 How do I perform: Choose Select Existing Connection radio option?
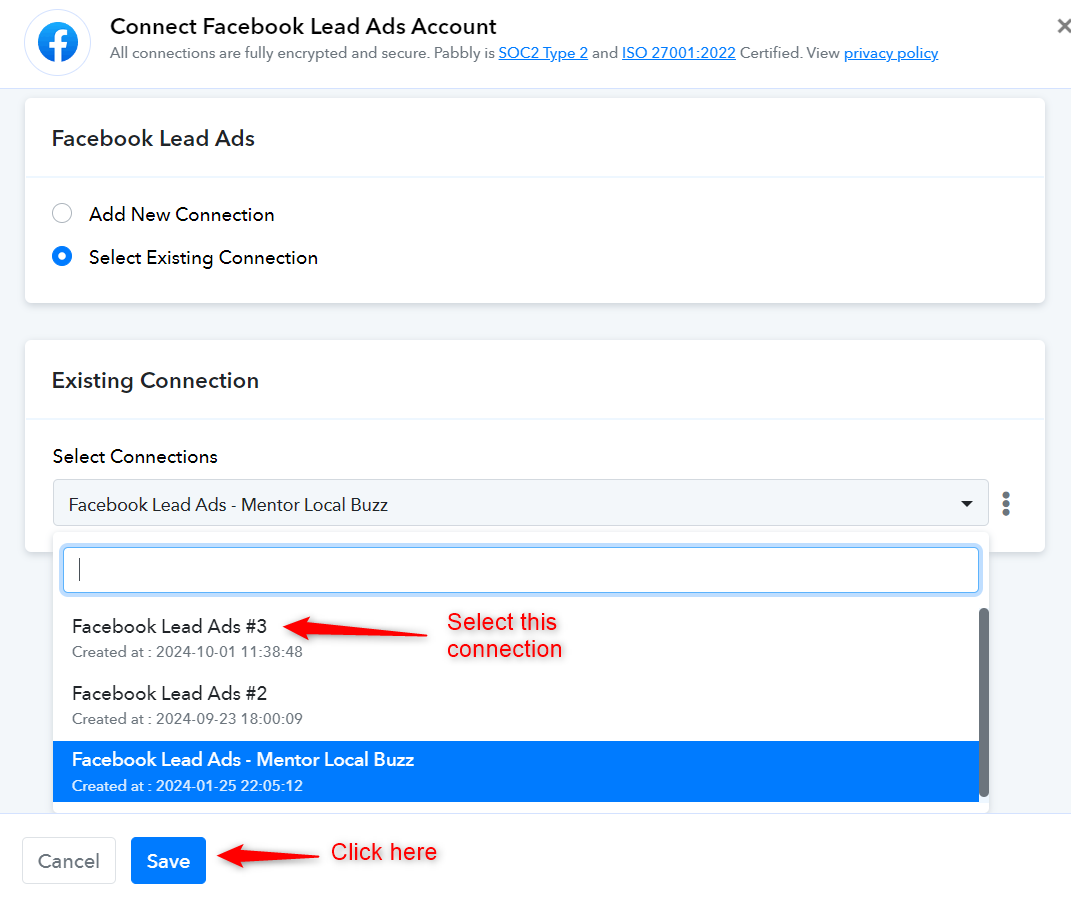[62, 256]
